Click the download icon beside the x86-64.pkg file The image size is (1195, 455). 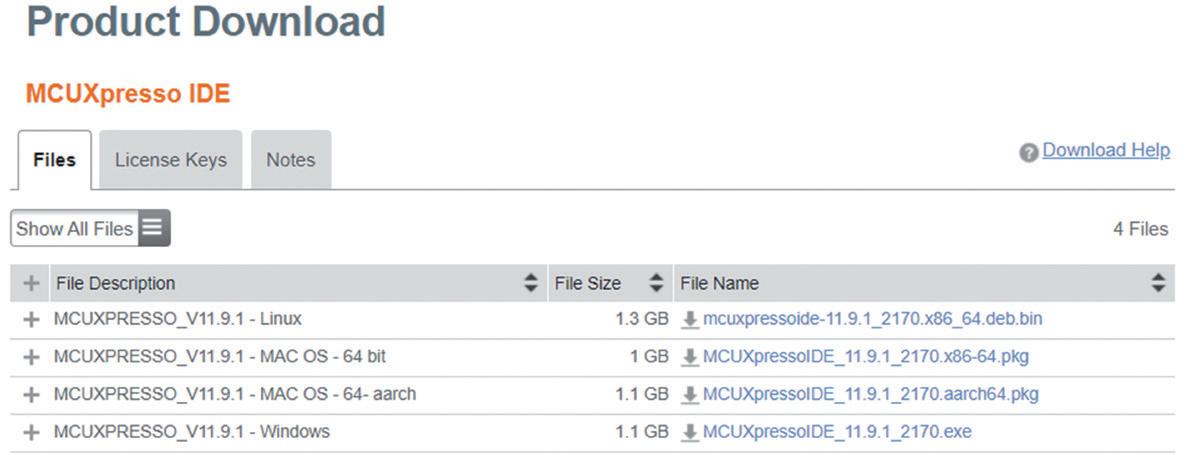(x=689, y=357)
